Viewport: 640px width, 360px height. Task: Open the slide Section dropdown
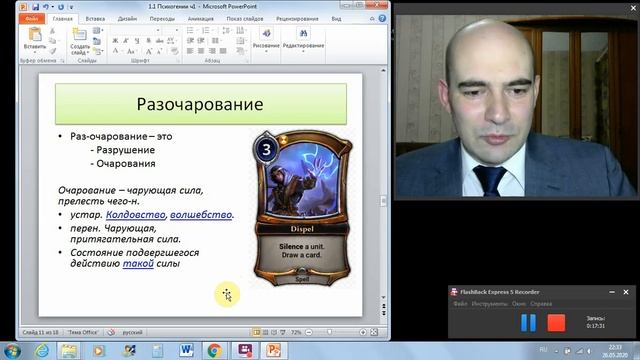pos(98,51)
